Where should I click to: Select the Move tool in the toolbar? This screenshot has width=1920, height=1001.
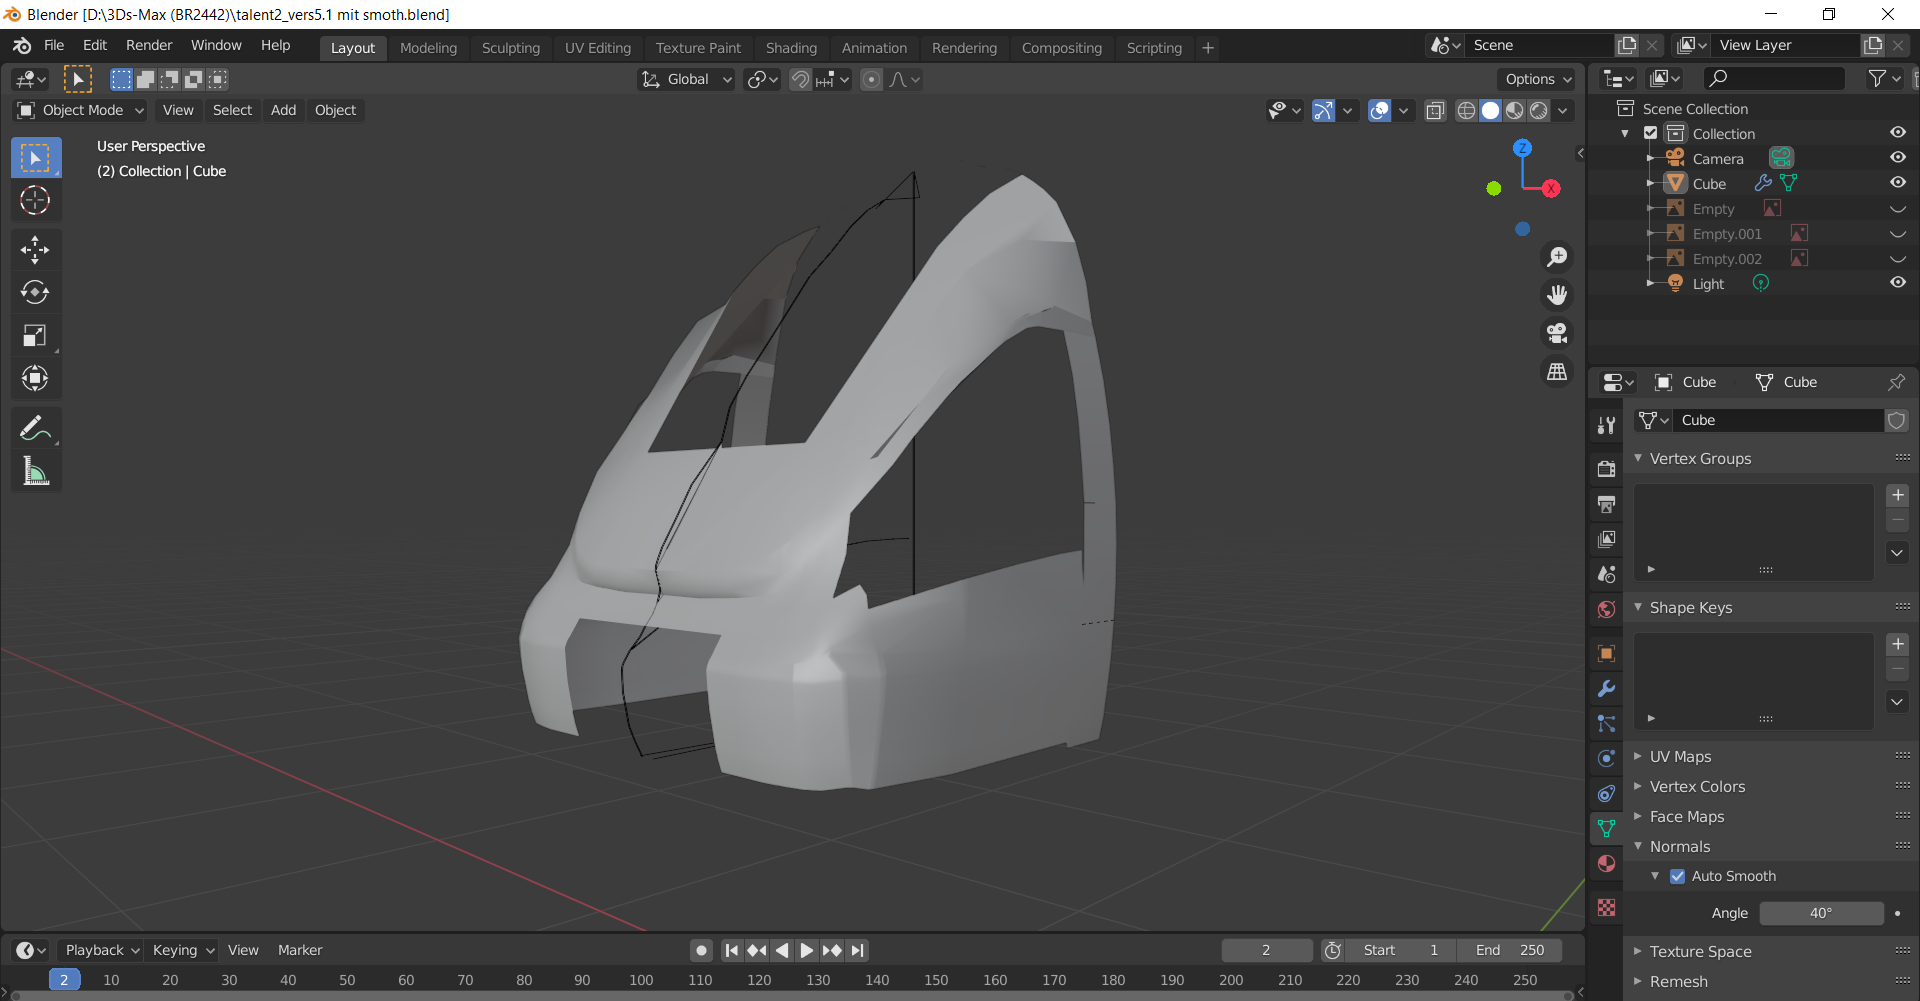(35, 249)
